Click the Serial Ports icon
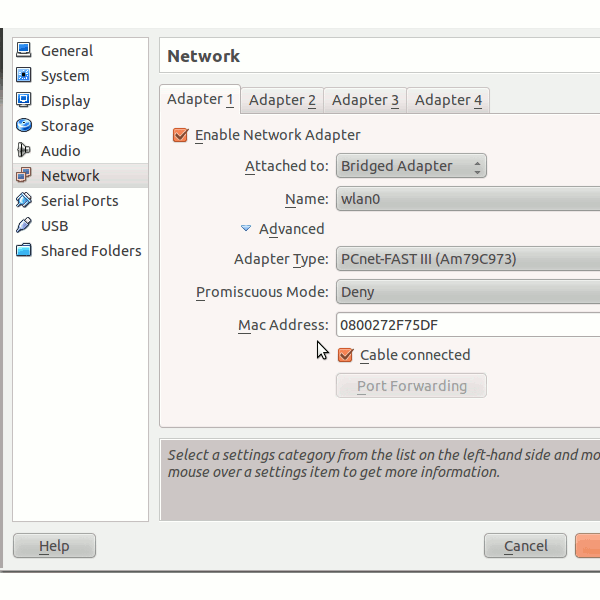 coord(23,201)
